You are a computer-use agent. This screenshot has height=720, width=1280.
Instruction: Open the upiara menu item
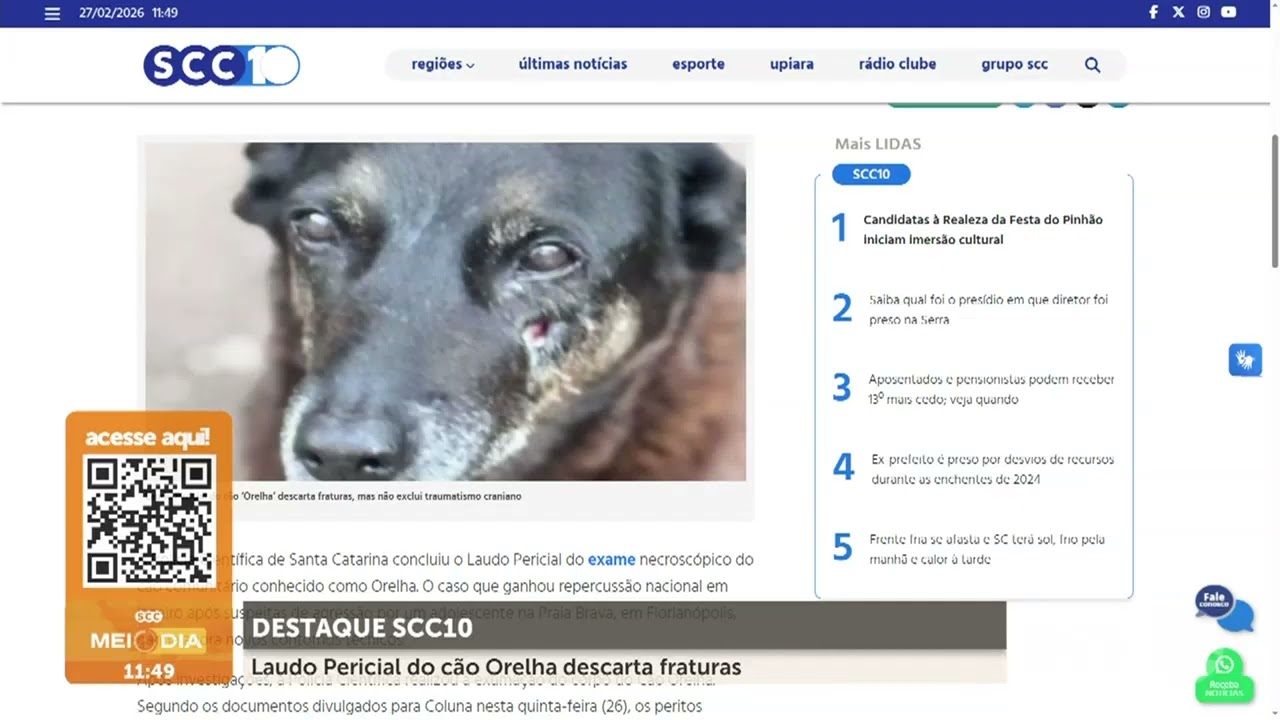pyautogui.click(x=792, y=64)
